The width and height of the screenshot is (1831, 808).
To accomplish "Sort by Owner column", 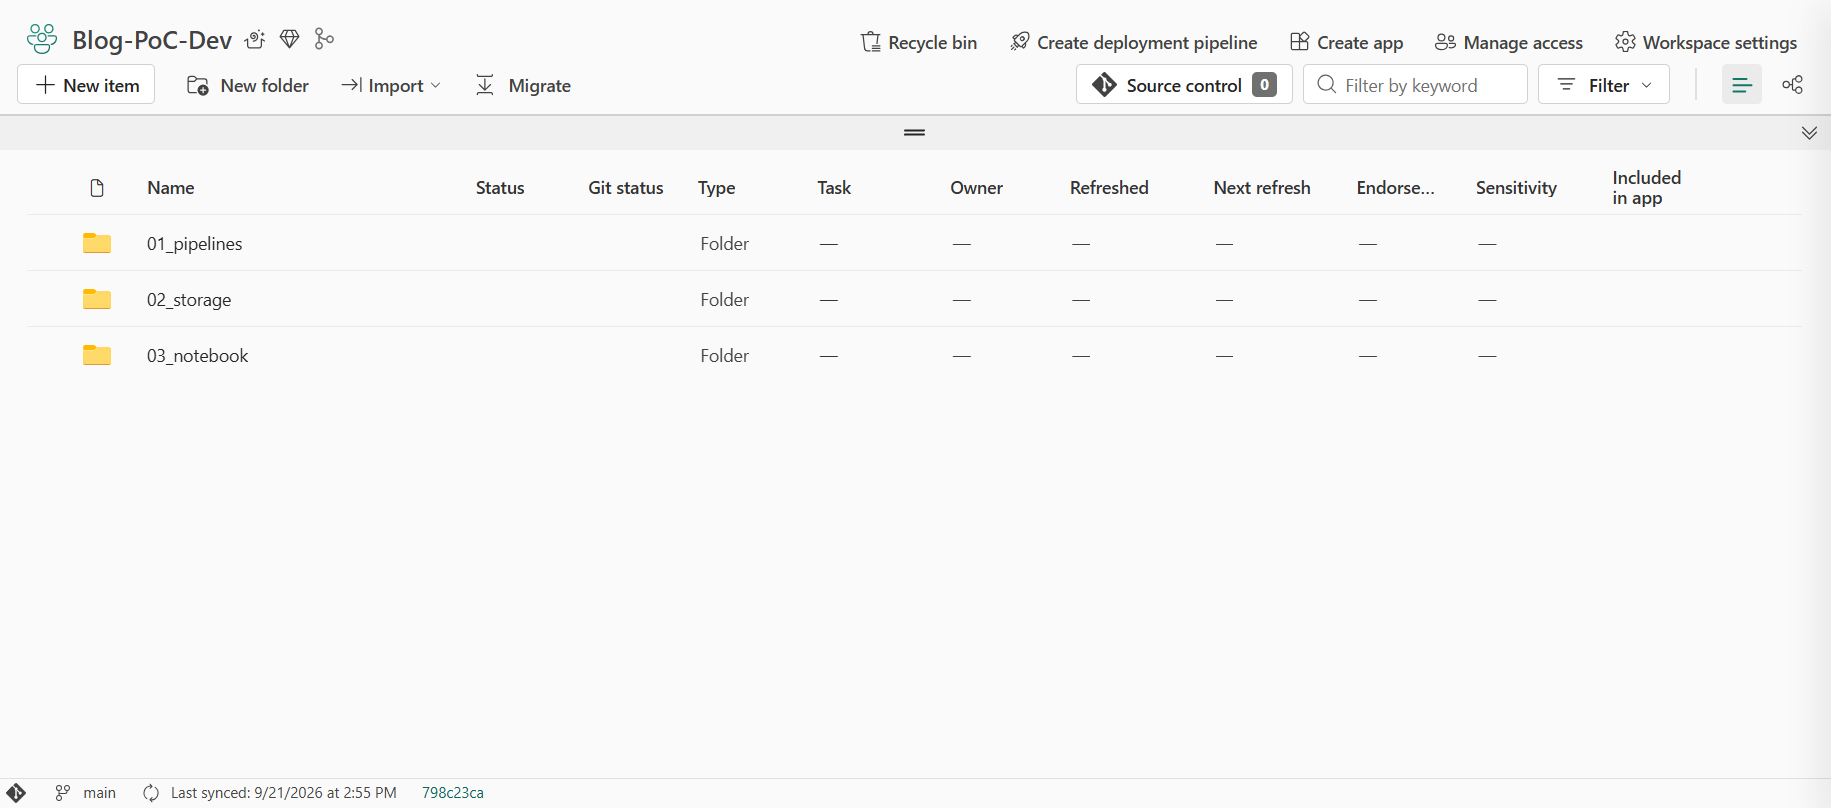I will [977, 188].
